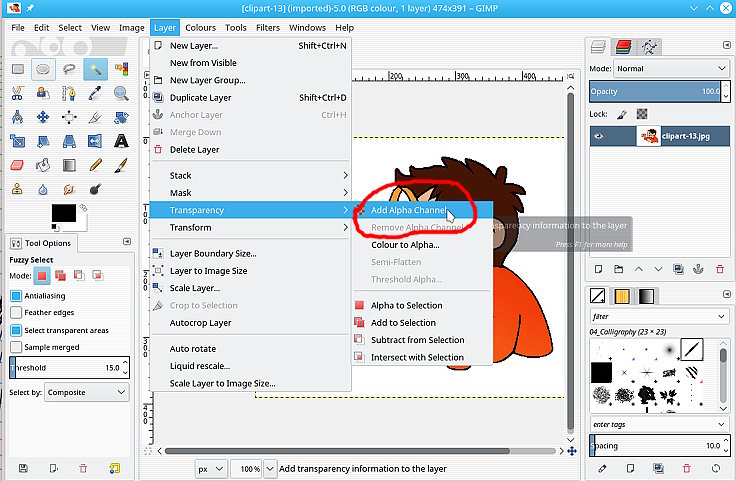736x481 pixels.
Task: Switch to the Gradients tab
Action: click(x=646, y=296)
